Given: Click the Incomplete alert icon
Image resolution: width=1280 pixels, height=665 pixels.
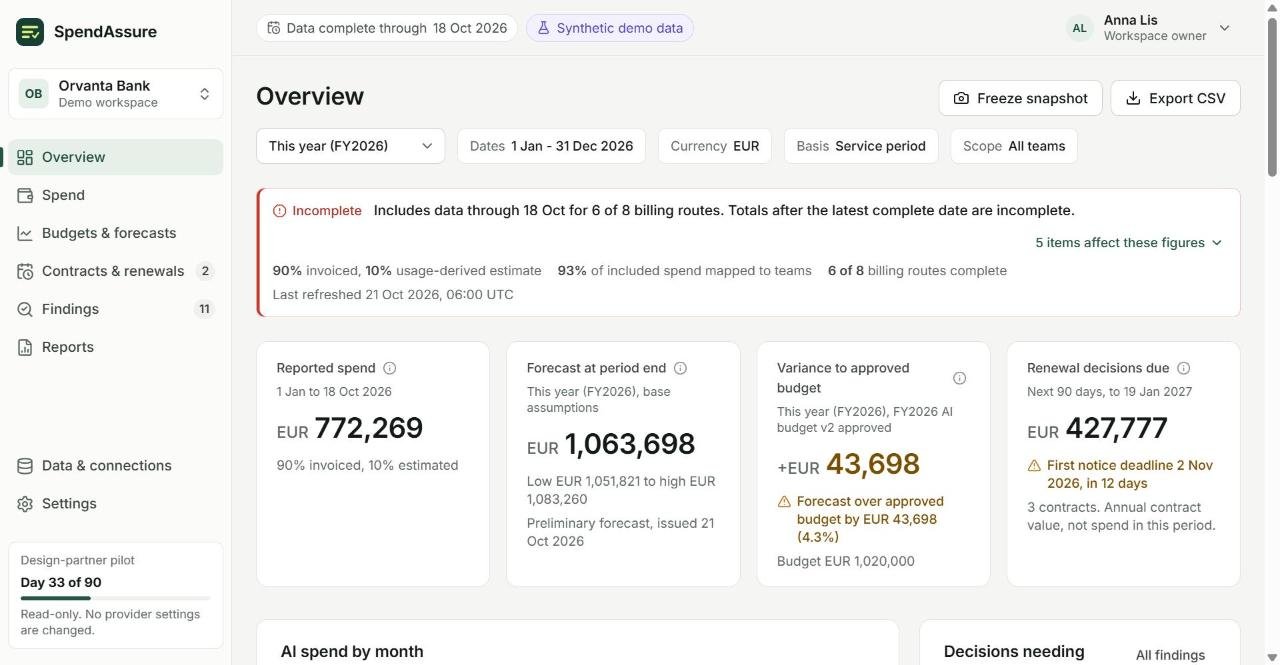Looking at the screenshot, I should [280, 211].
